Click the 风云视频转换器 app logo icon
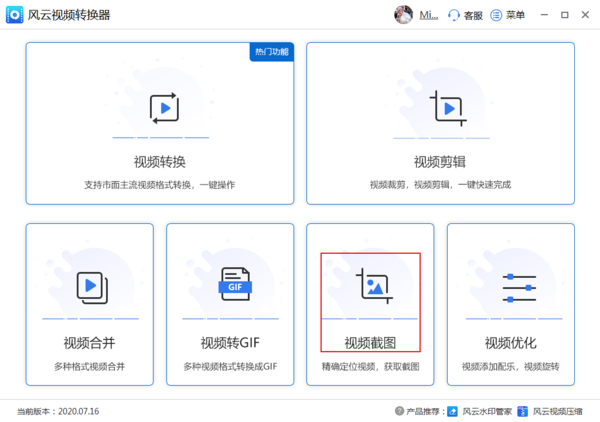 pos(14,15)
